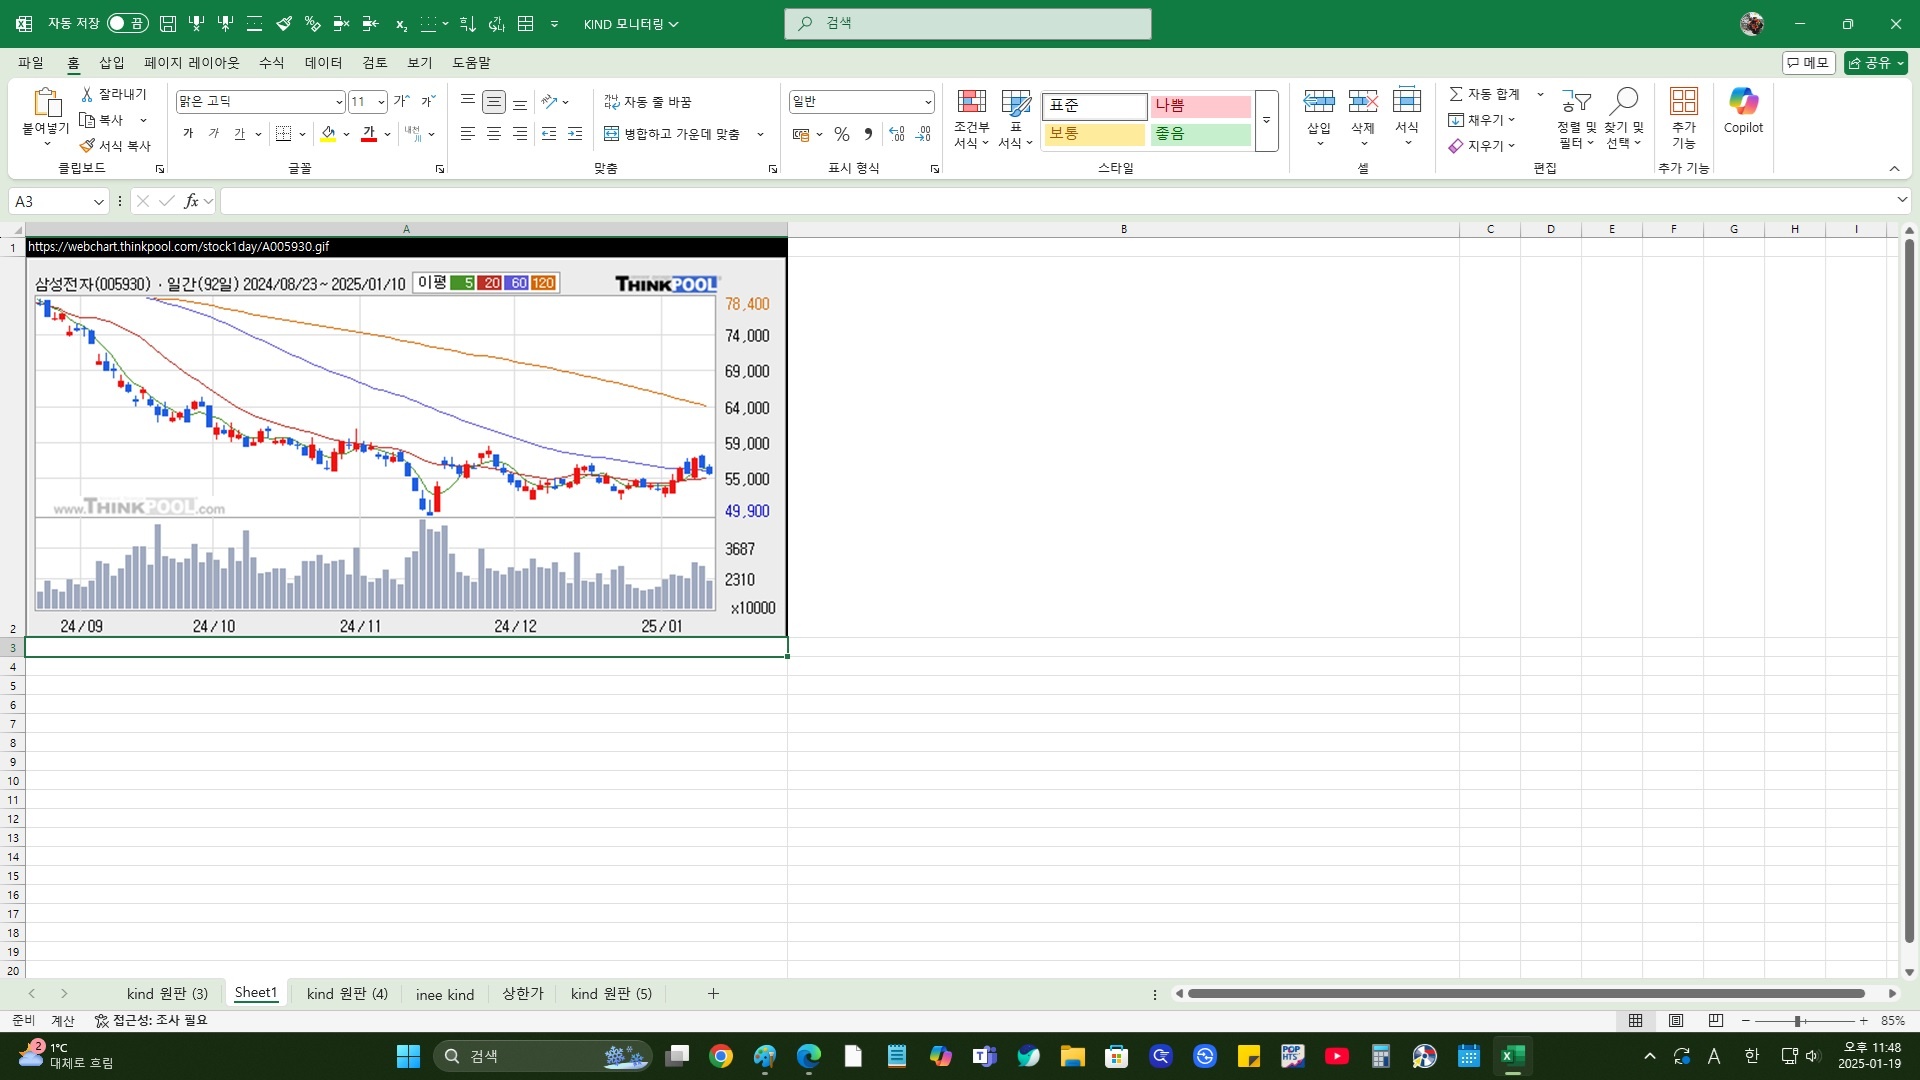Image resolution: width=1920 pixels, height=1080 pixels.
Task: Expand the formula bar
Action: 1901,201
